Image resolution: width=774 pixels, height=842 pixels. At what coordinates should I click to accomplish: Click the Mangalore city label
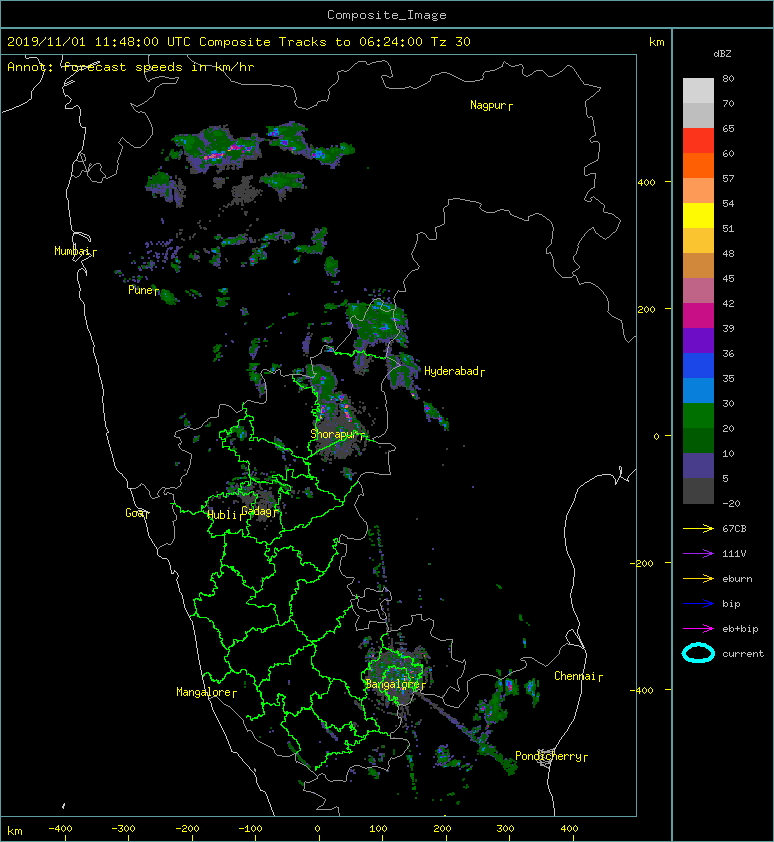[206, 692]
